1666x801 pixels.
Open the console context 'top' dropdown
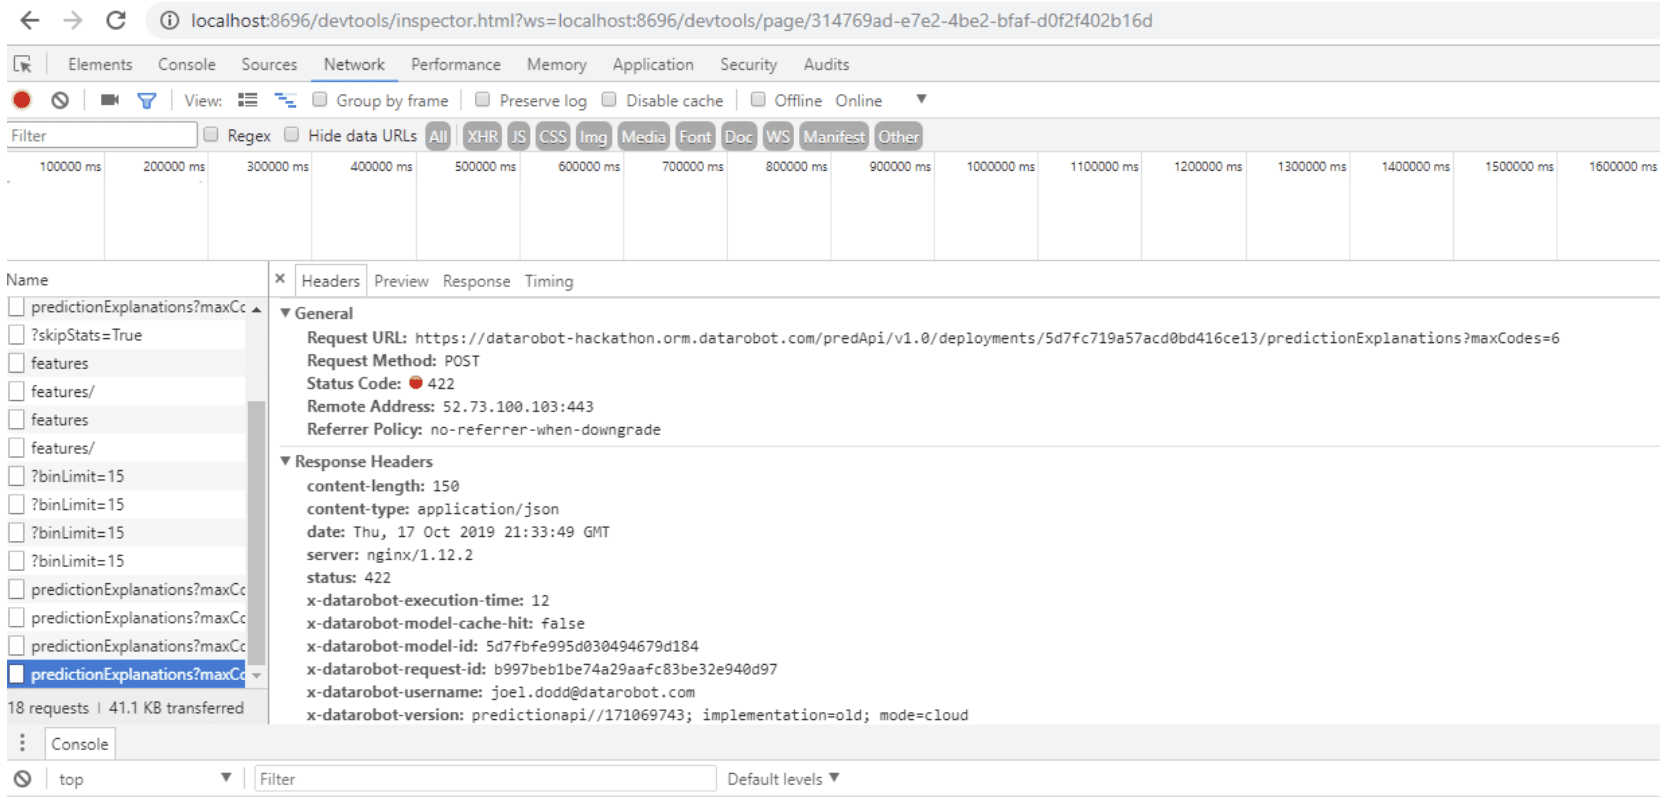click(x=144, y=778)
